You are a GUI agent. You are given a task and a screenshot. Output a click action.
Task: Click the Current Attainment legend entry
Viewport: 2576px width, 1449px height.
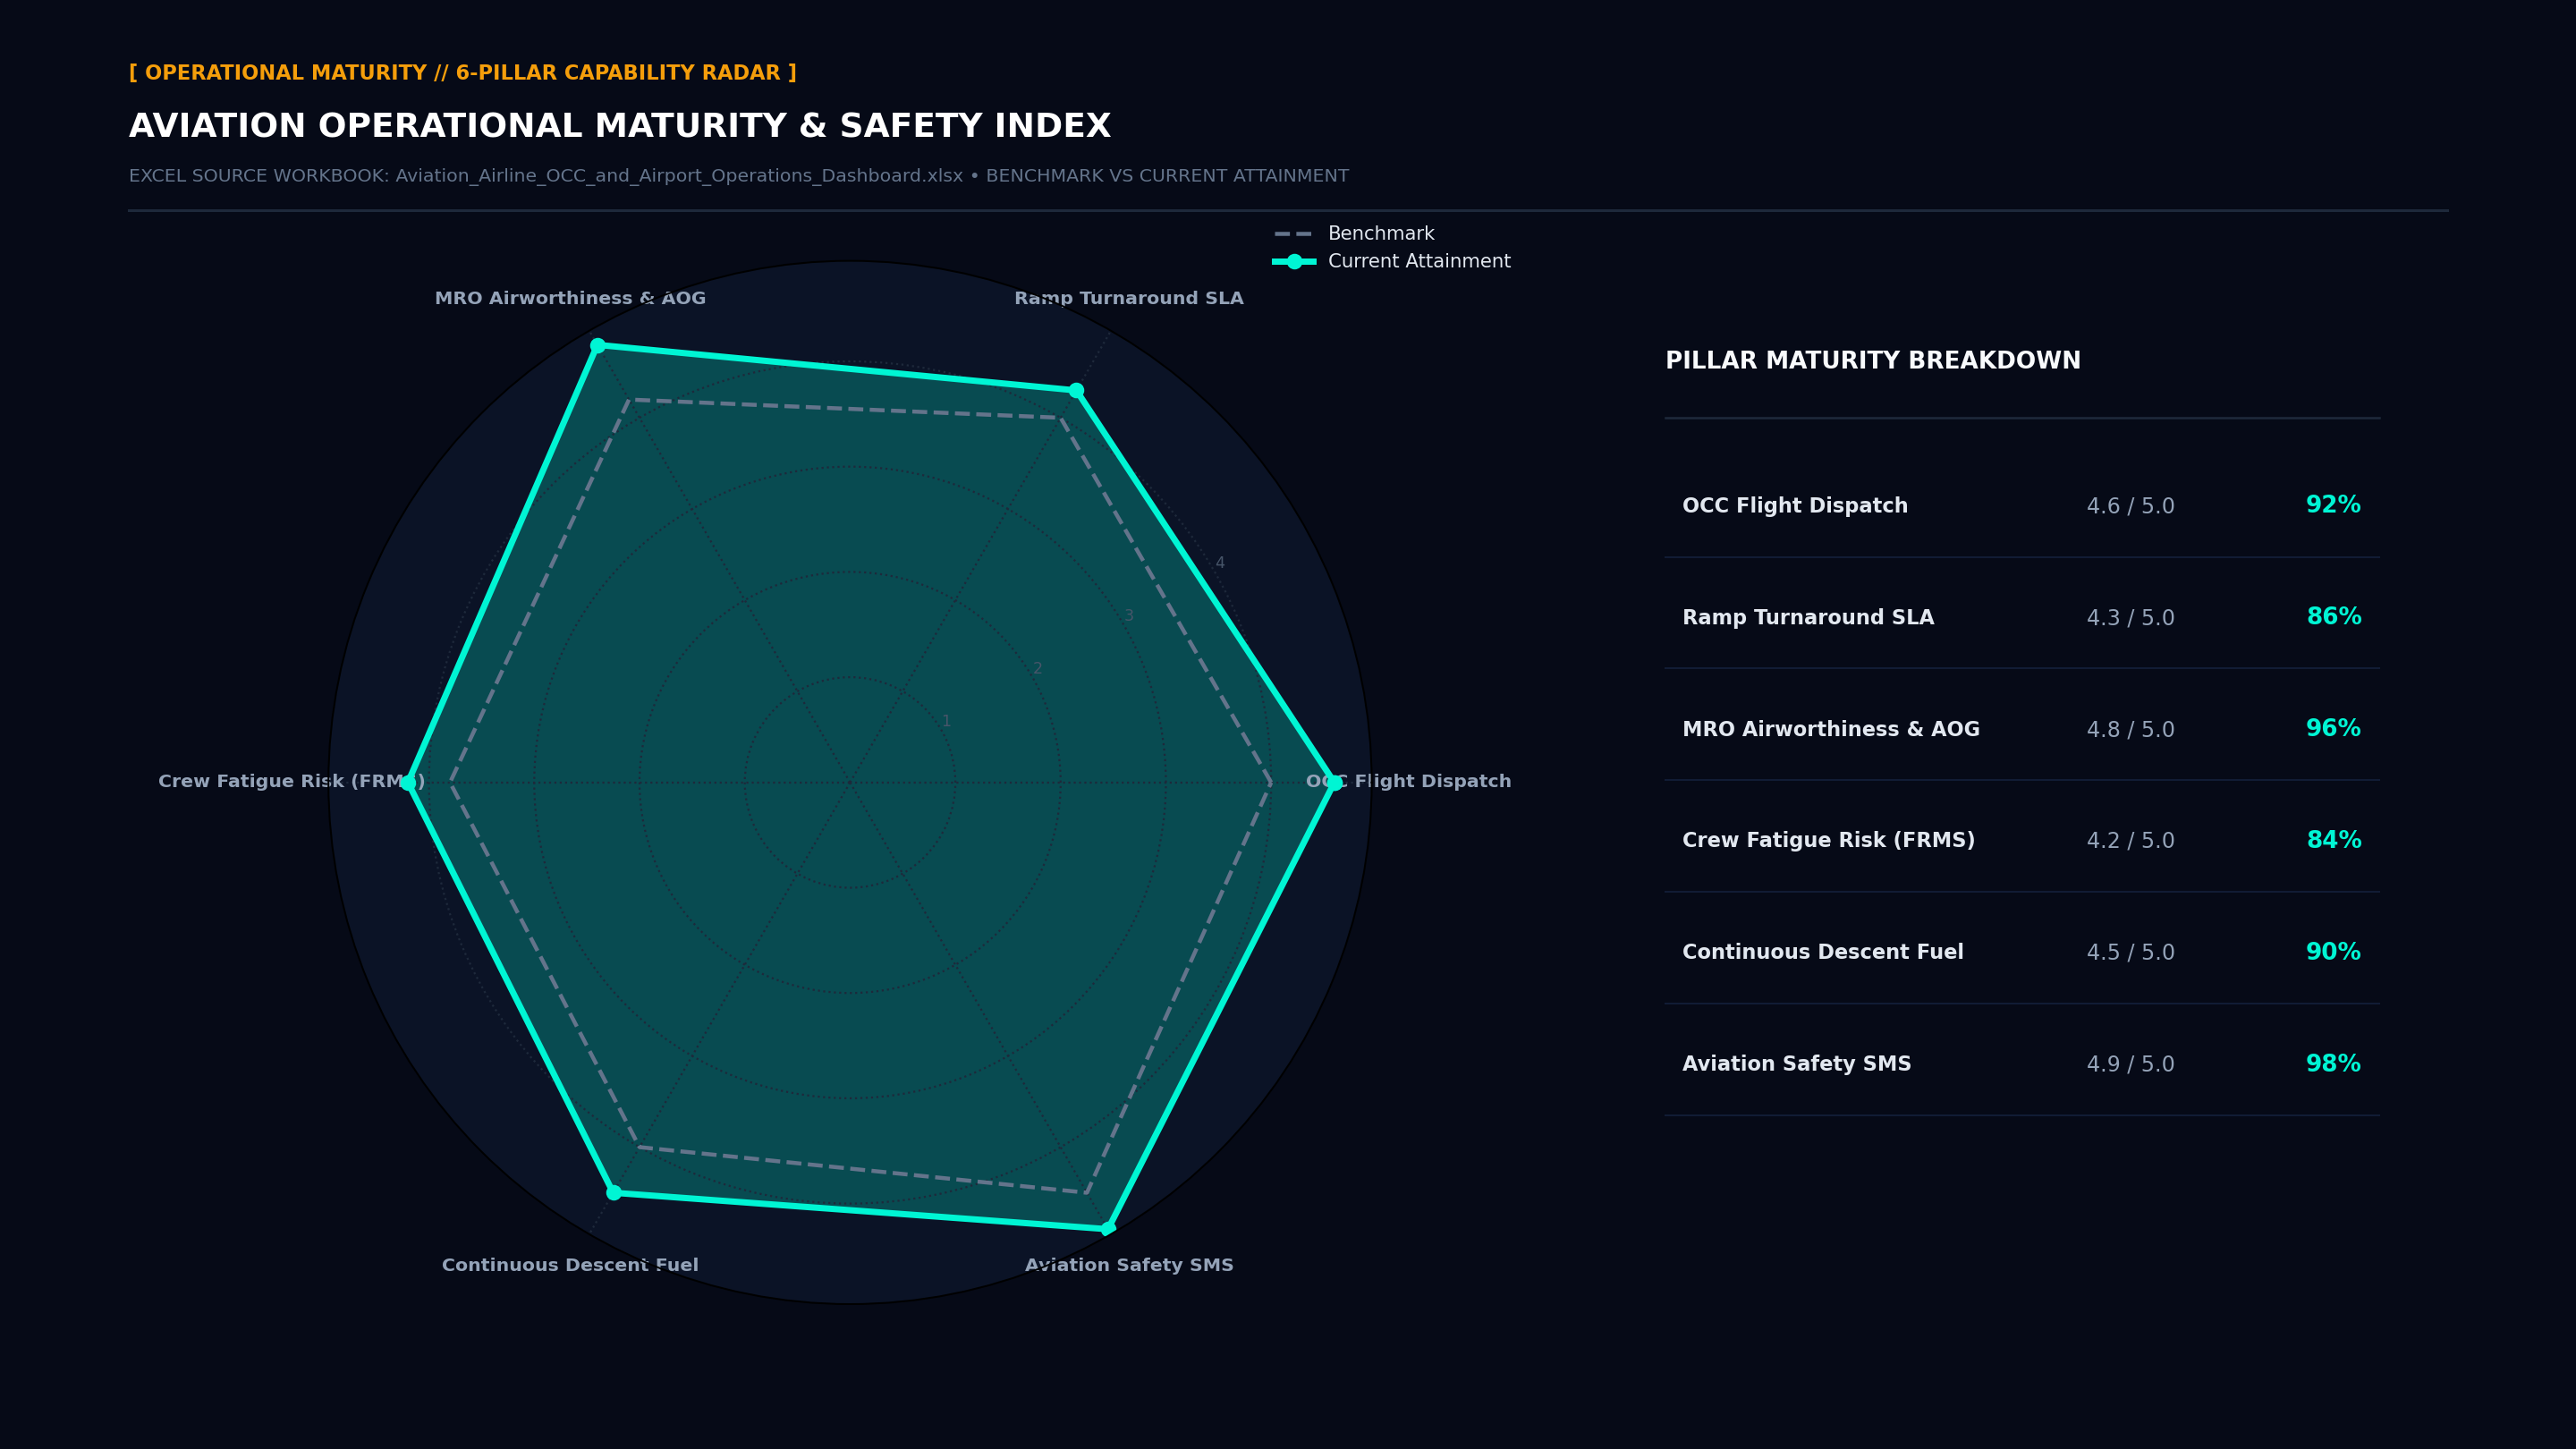[1392, 261]
